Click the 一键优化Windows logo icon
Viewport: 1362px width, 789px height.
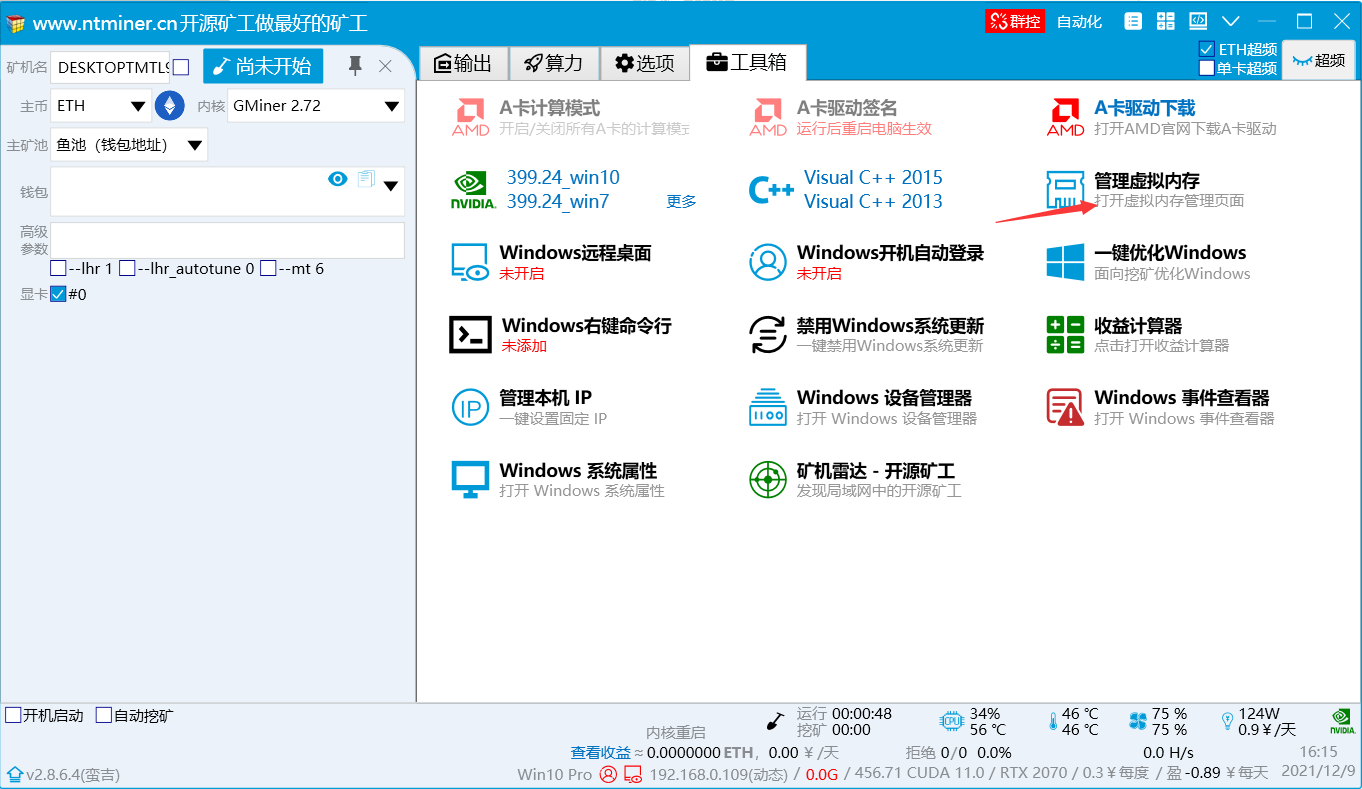click(x=1066, y=262)
